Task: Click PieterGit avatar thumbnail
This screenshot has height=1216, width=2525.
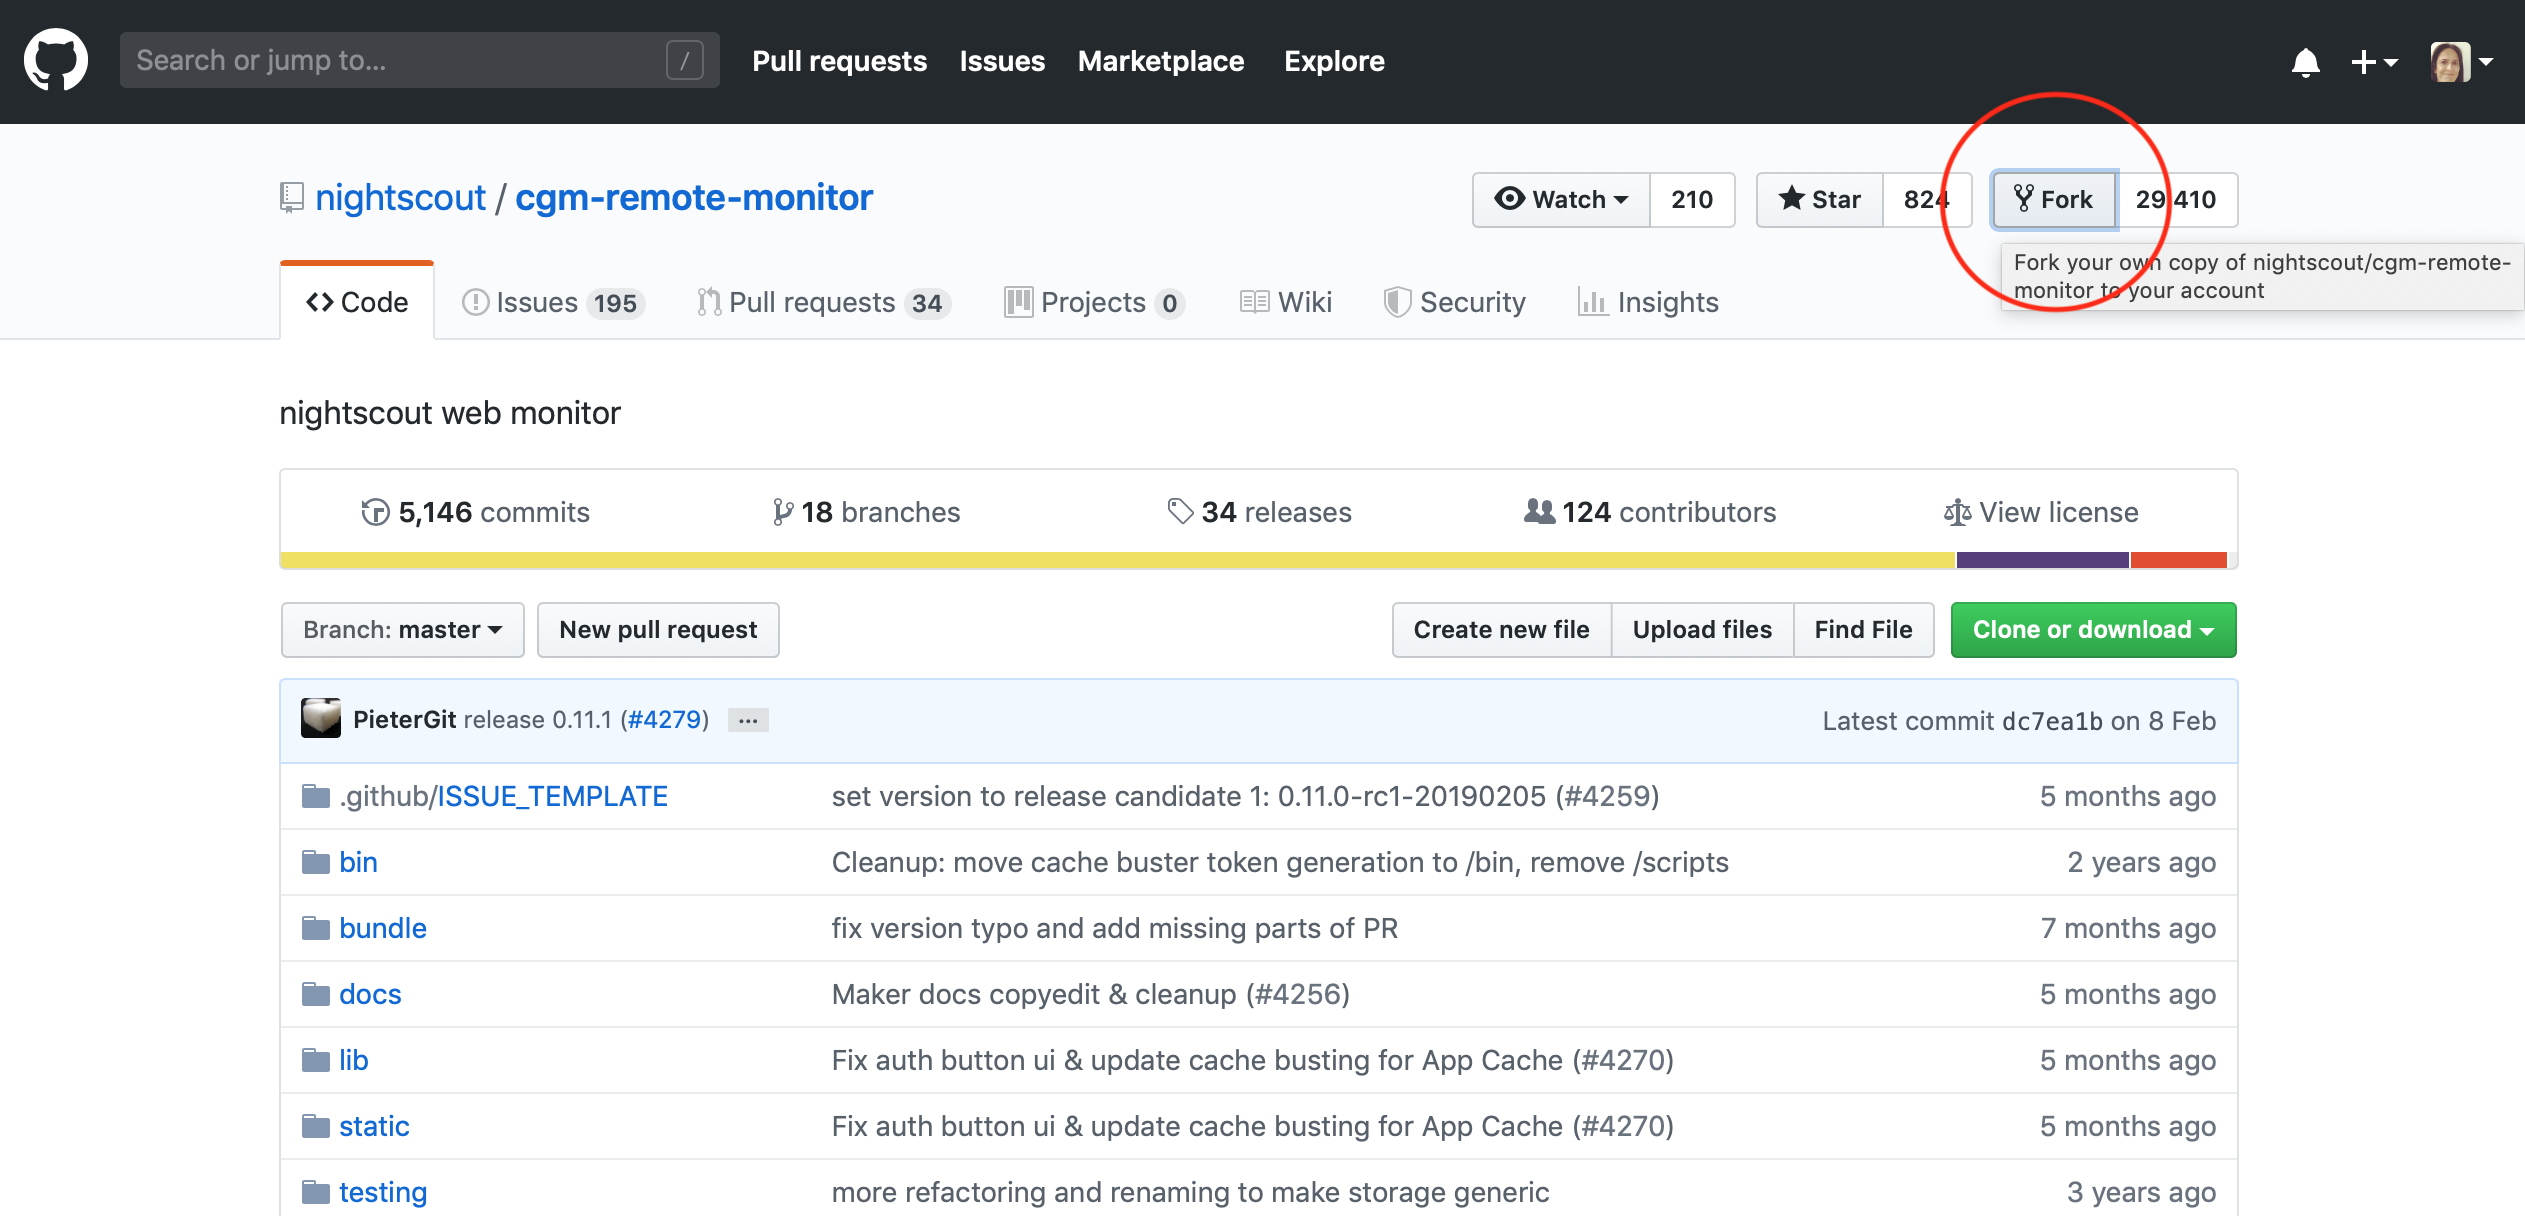Action: [321, 719]
